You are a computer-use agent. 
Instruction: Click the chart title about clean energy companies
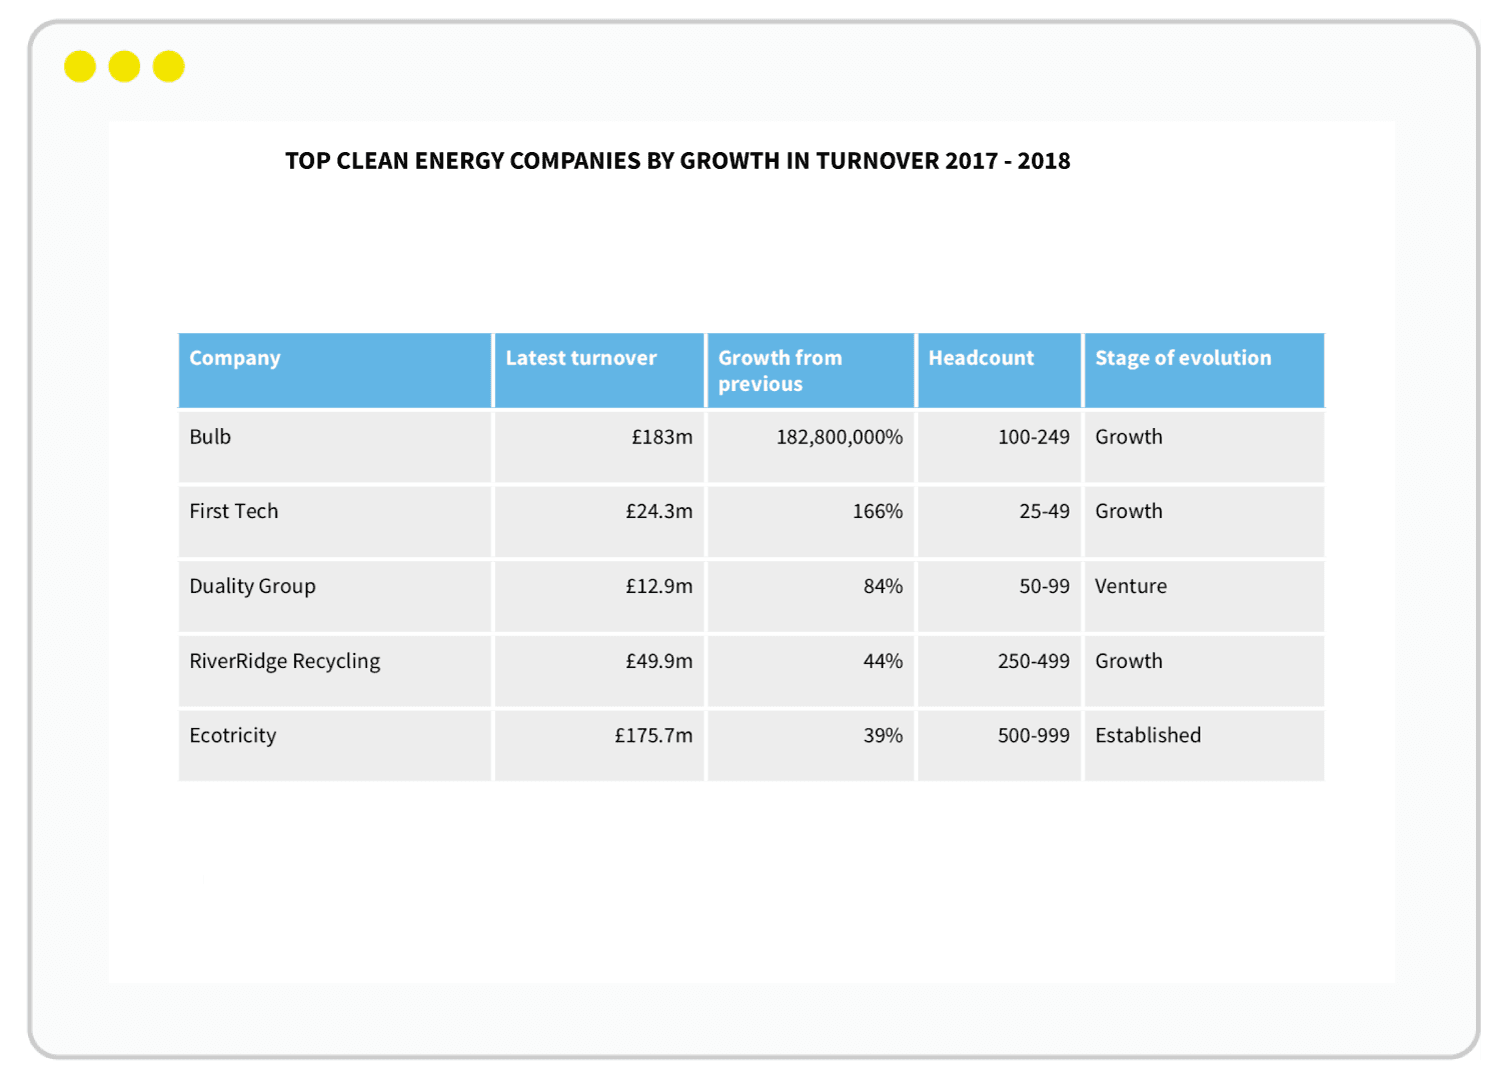coord(677,161)
